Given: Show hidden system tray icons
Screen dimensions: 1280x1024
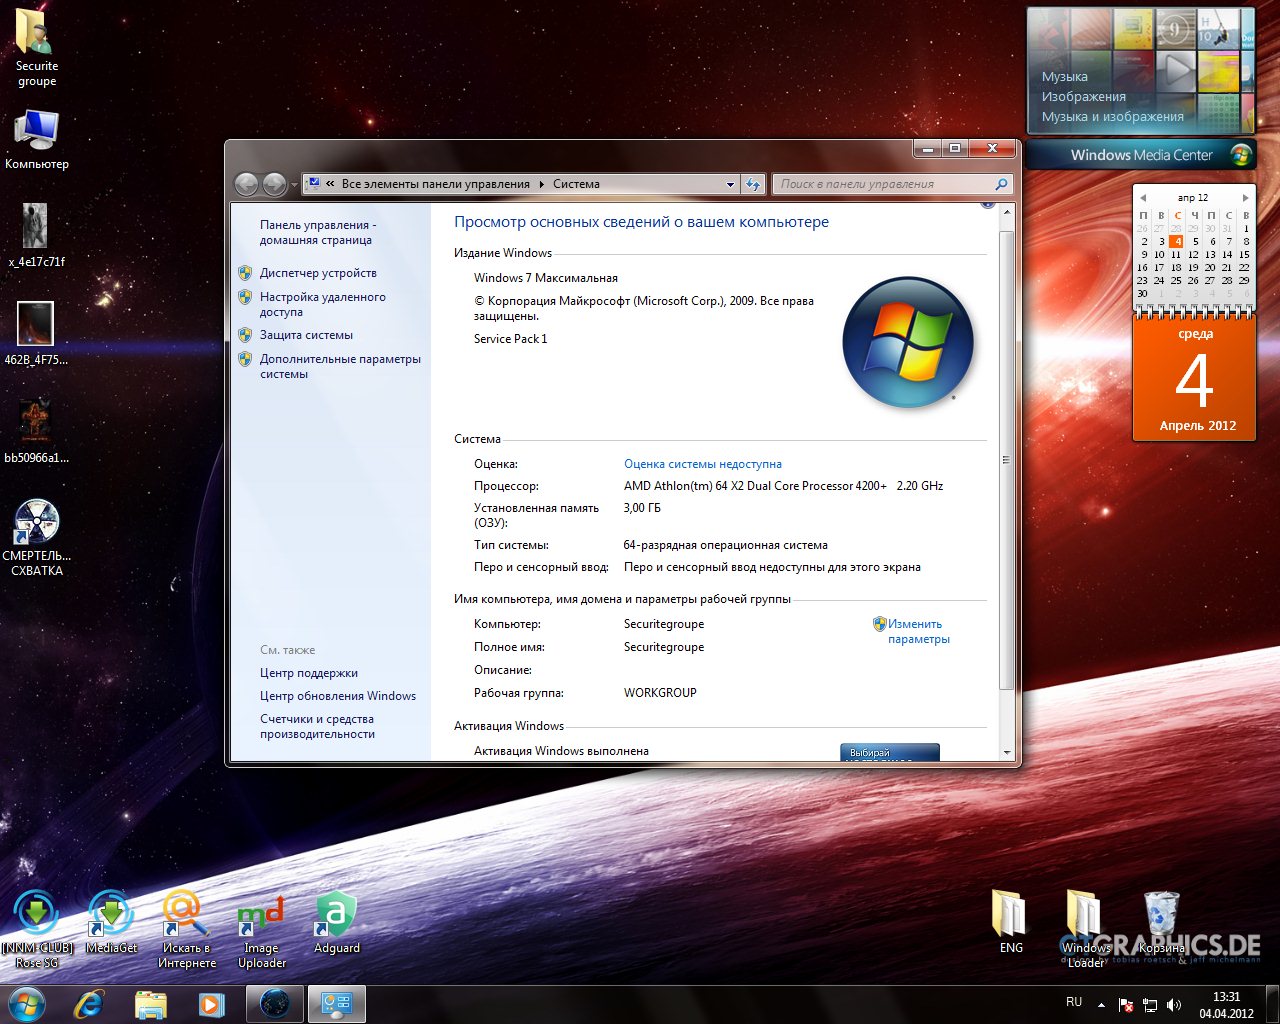Looking at the screenshot, I should [1102, 1005].
